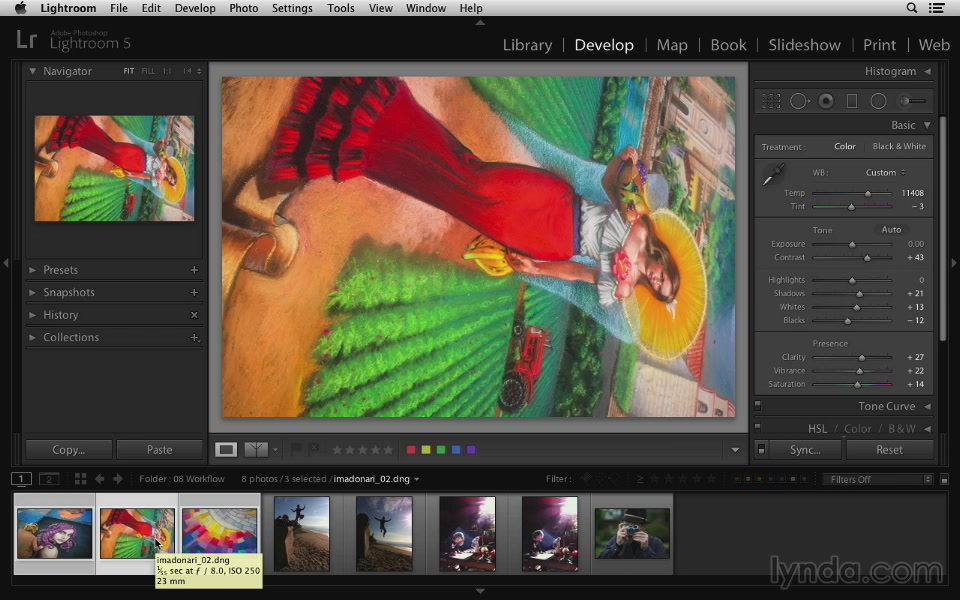Click the Navigator preview image
960x600 pixels.
click(x=114, y=168)
